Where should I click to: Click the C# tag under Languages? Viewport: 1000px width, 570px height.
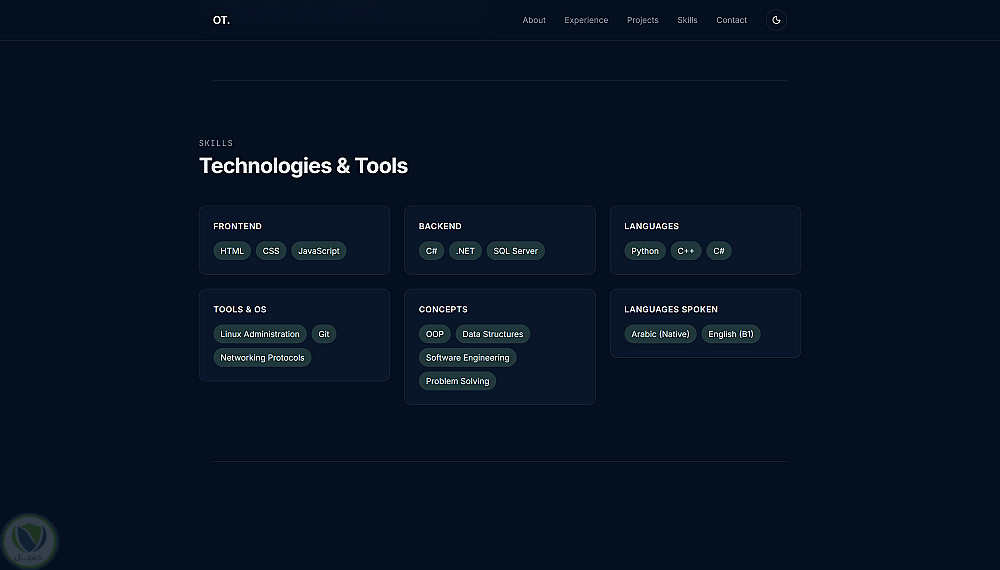coord(719,251)
